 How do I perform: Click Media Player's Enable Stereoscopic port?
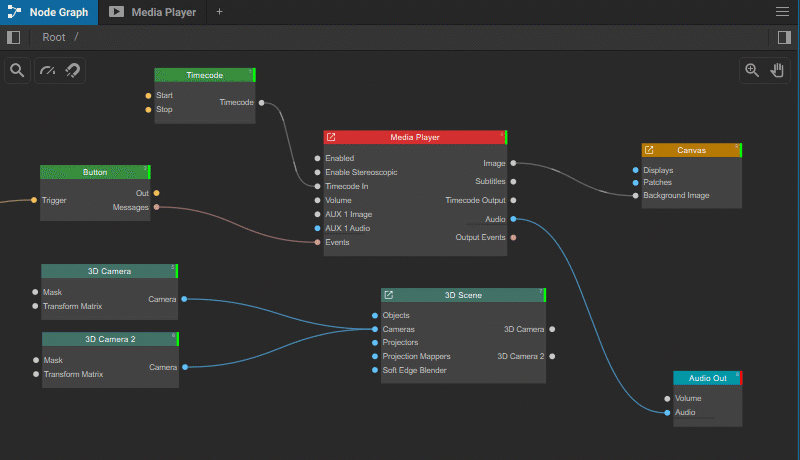[317, 172]
